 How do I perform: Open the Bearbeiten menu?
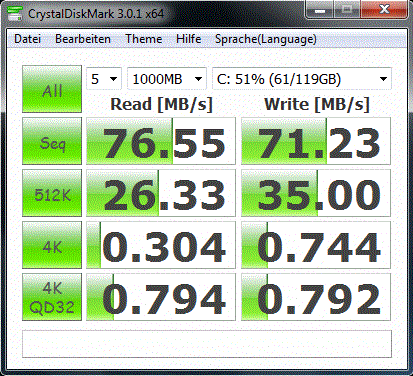pos(83,39)
